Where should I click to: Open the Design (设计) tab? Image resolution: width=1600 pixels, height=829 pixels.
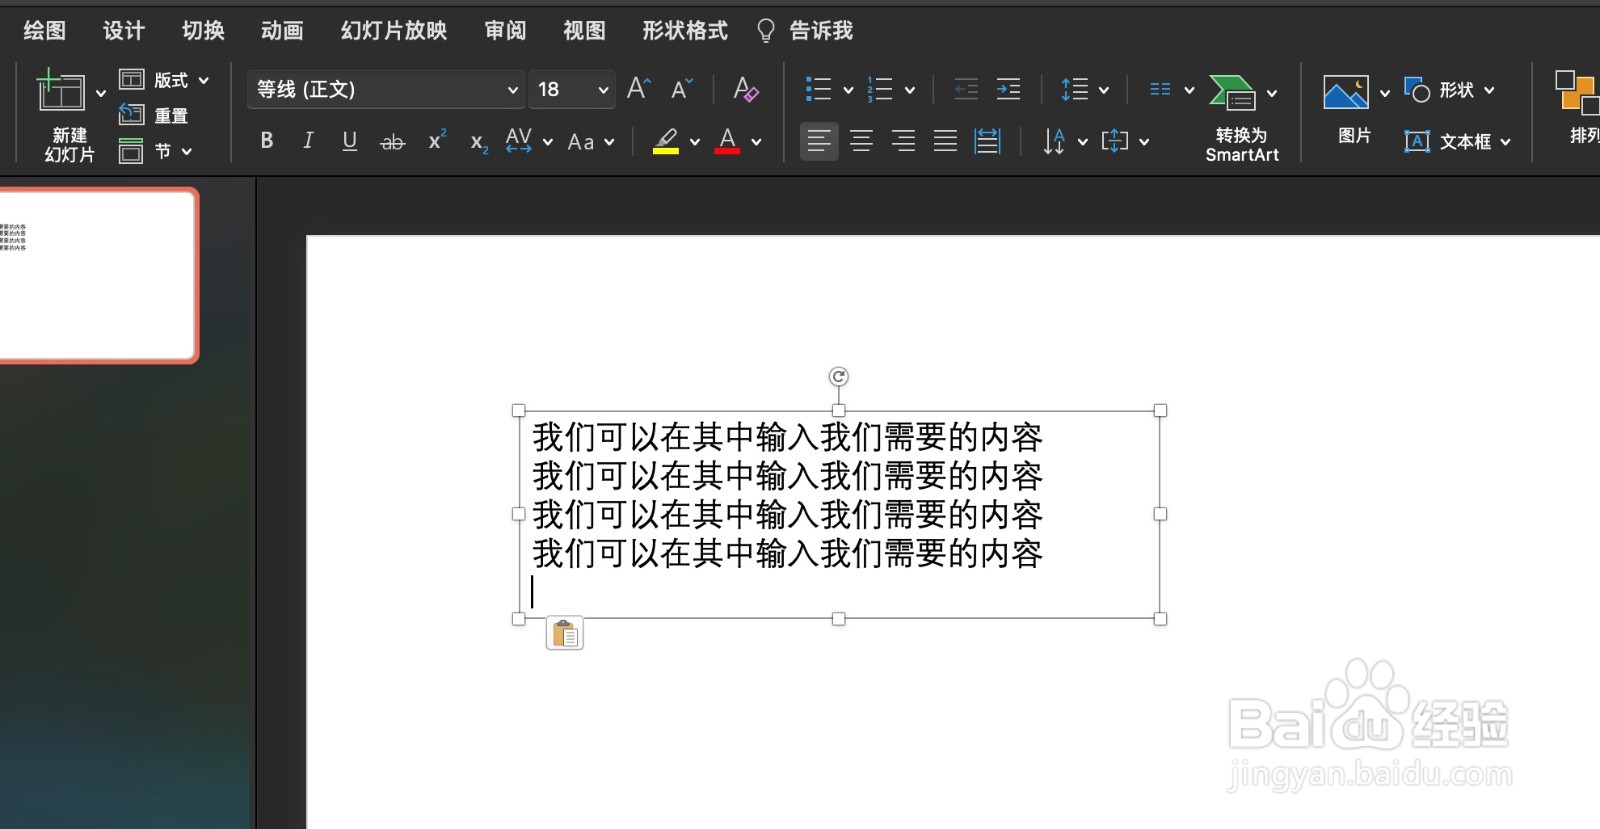click(124, 31)
